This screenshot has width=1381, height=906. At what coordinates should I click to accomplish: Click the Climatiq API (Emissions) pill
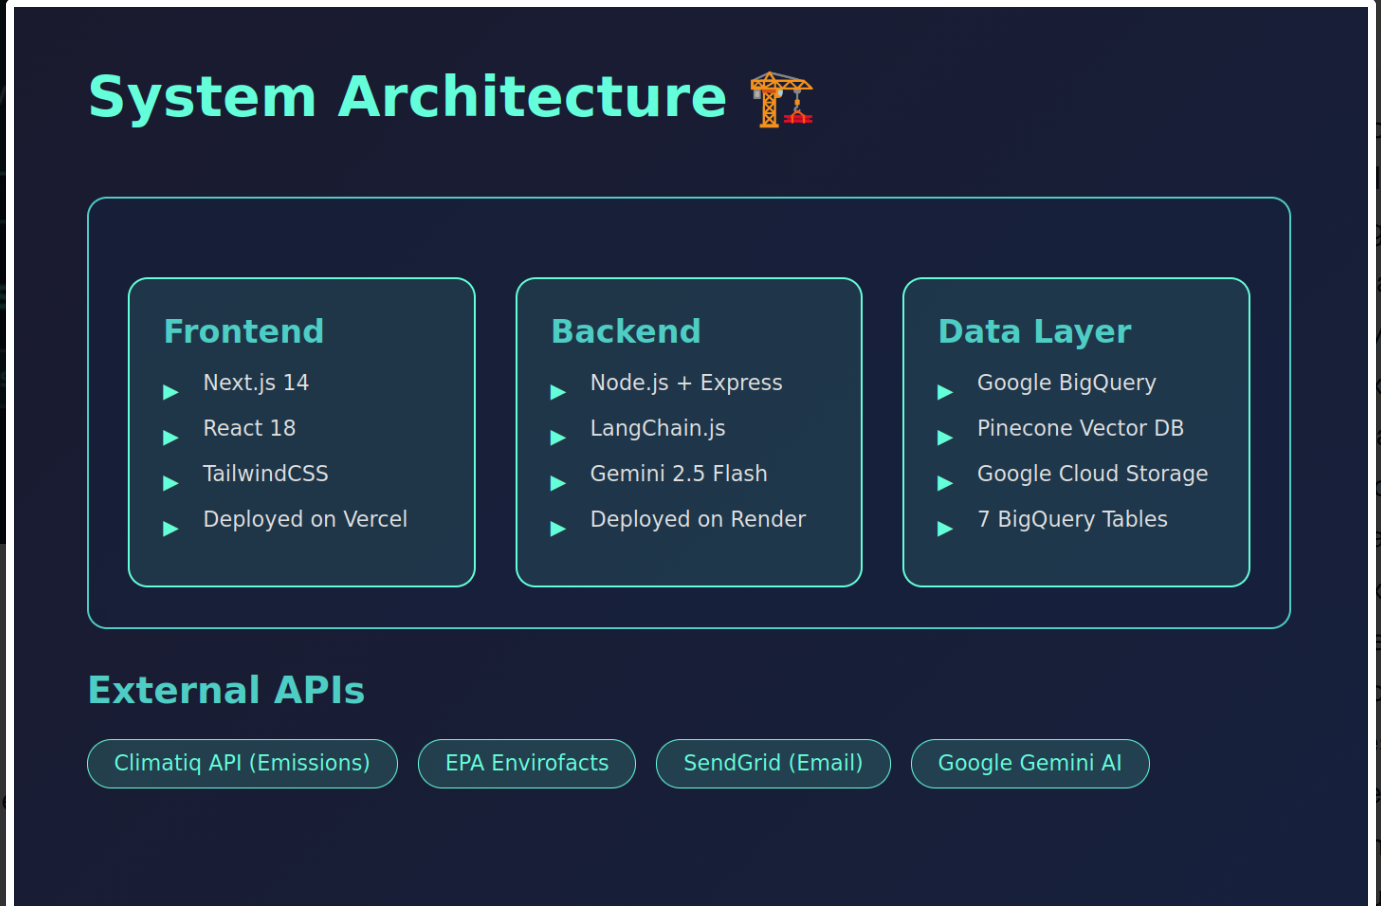[242, 764]
